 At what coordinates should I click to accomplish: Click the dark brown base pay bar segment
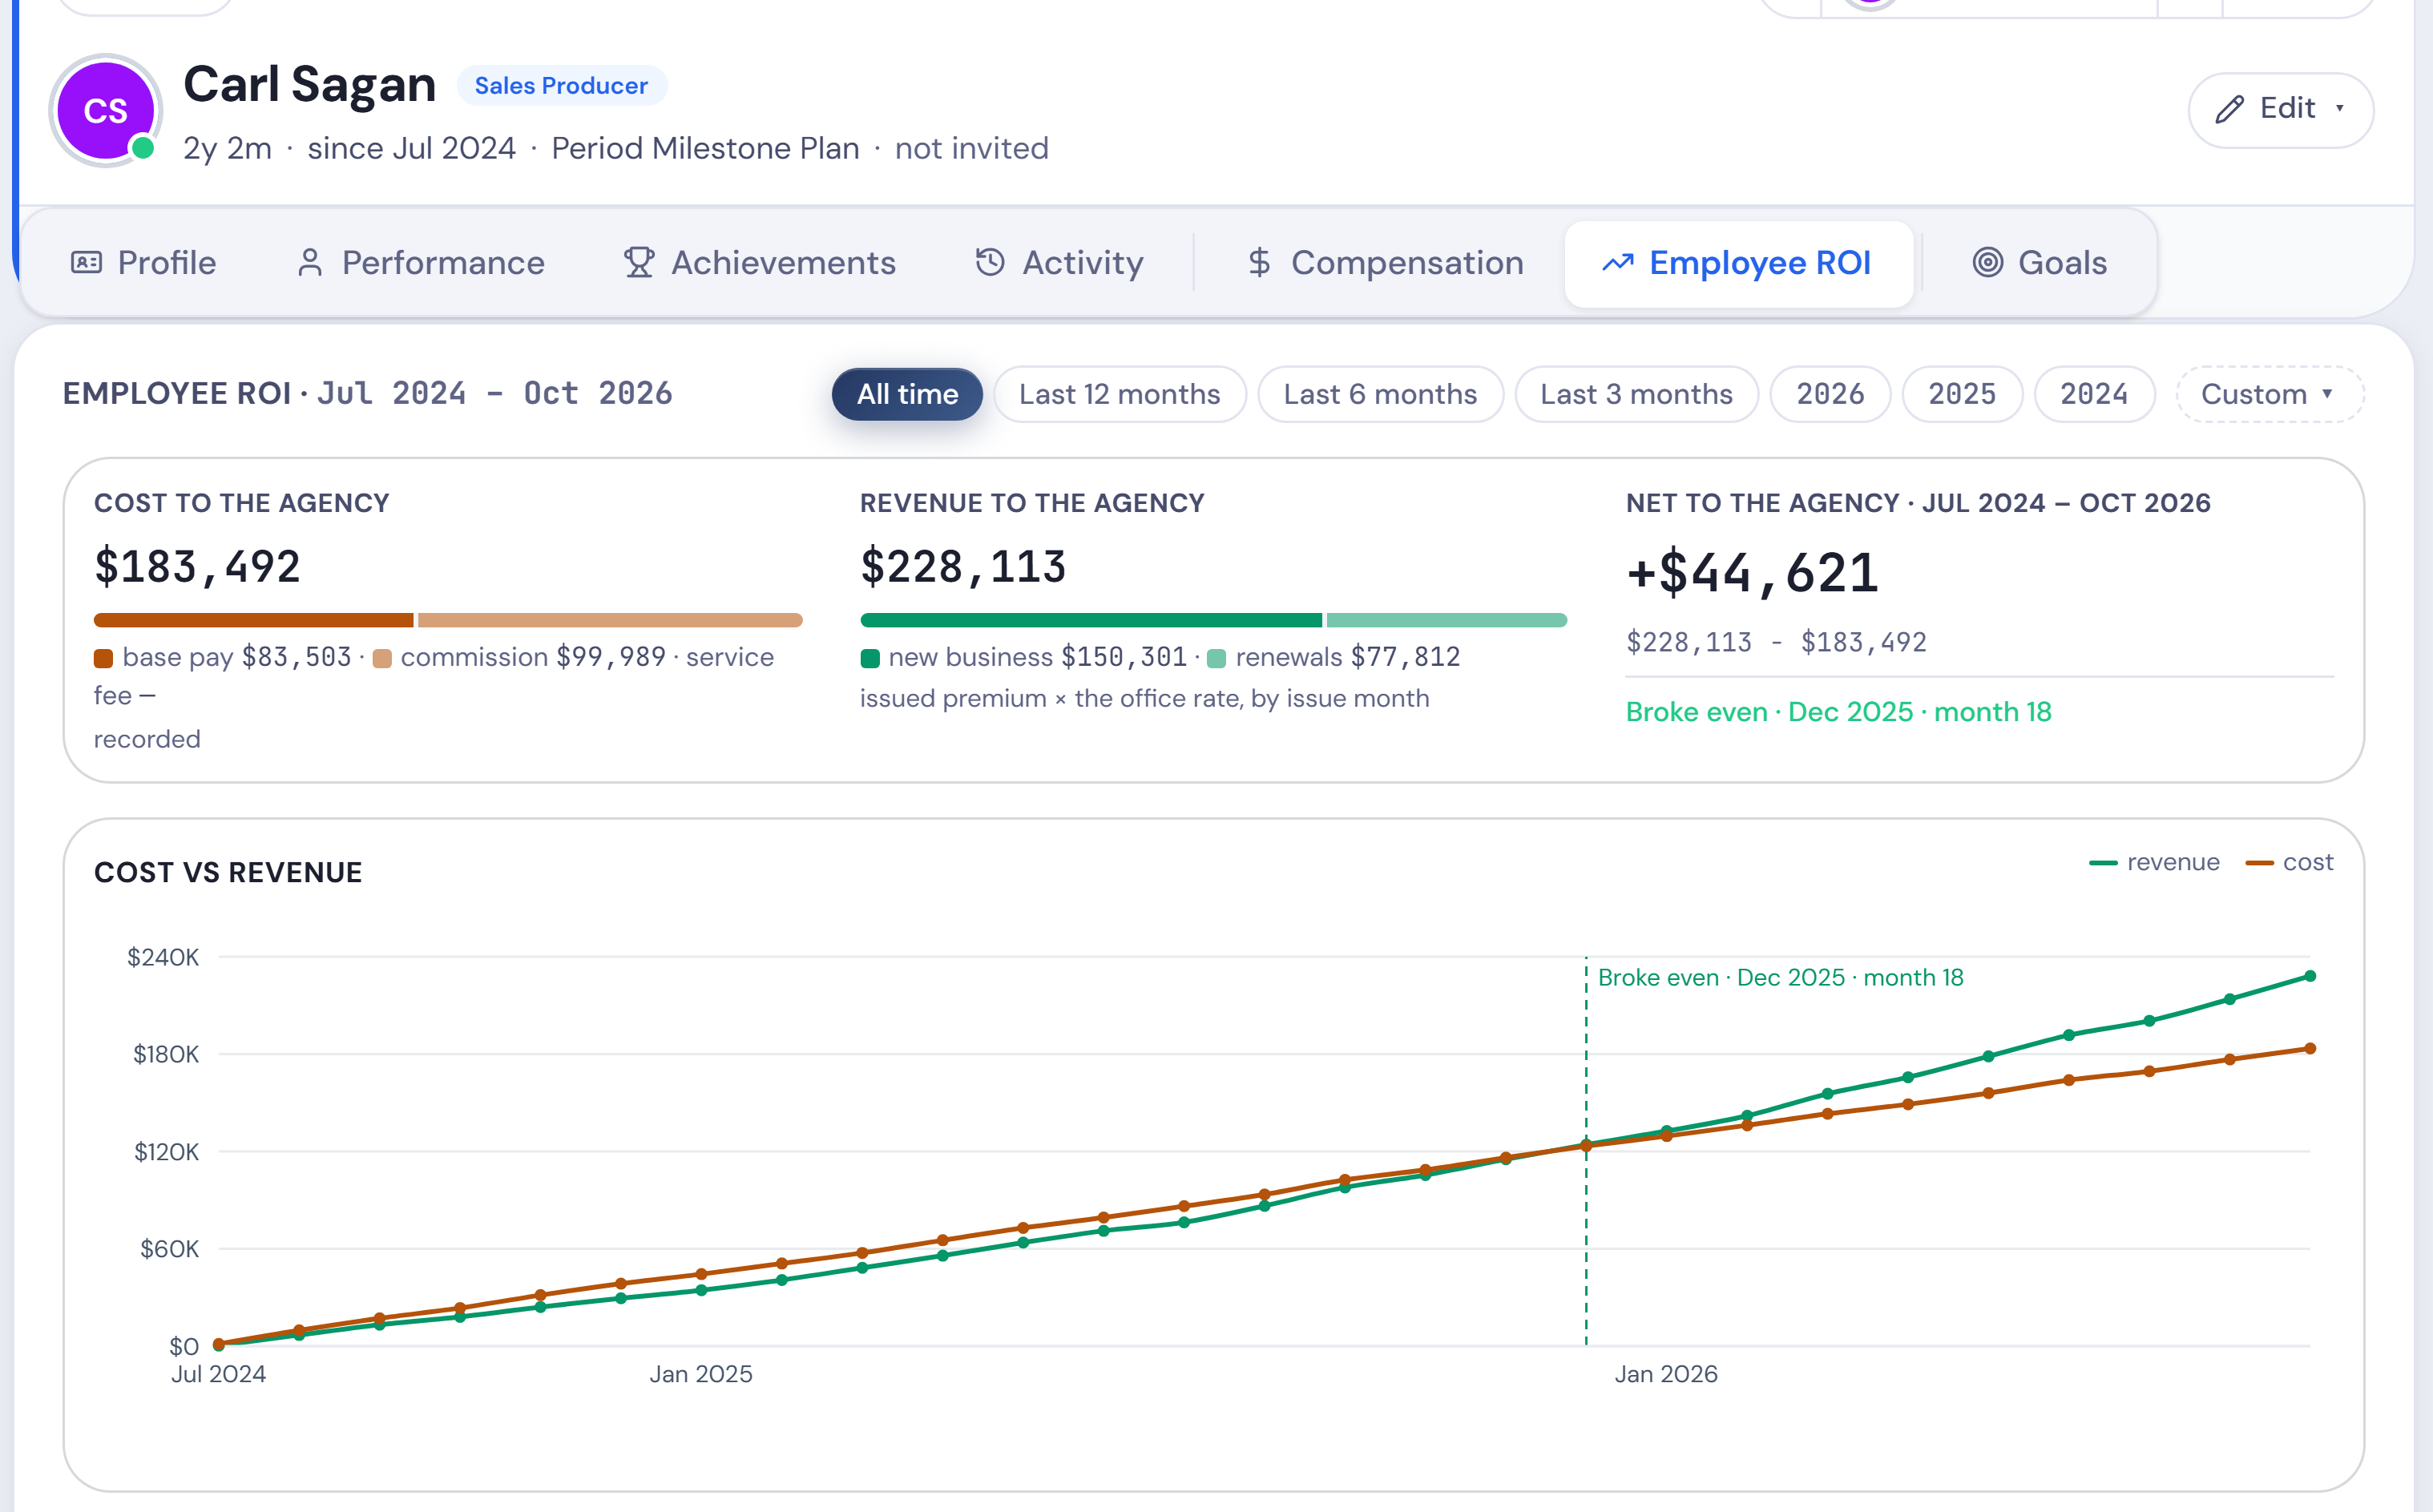[x=253, y=620]
